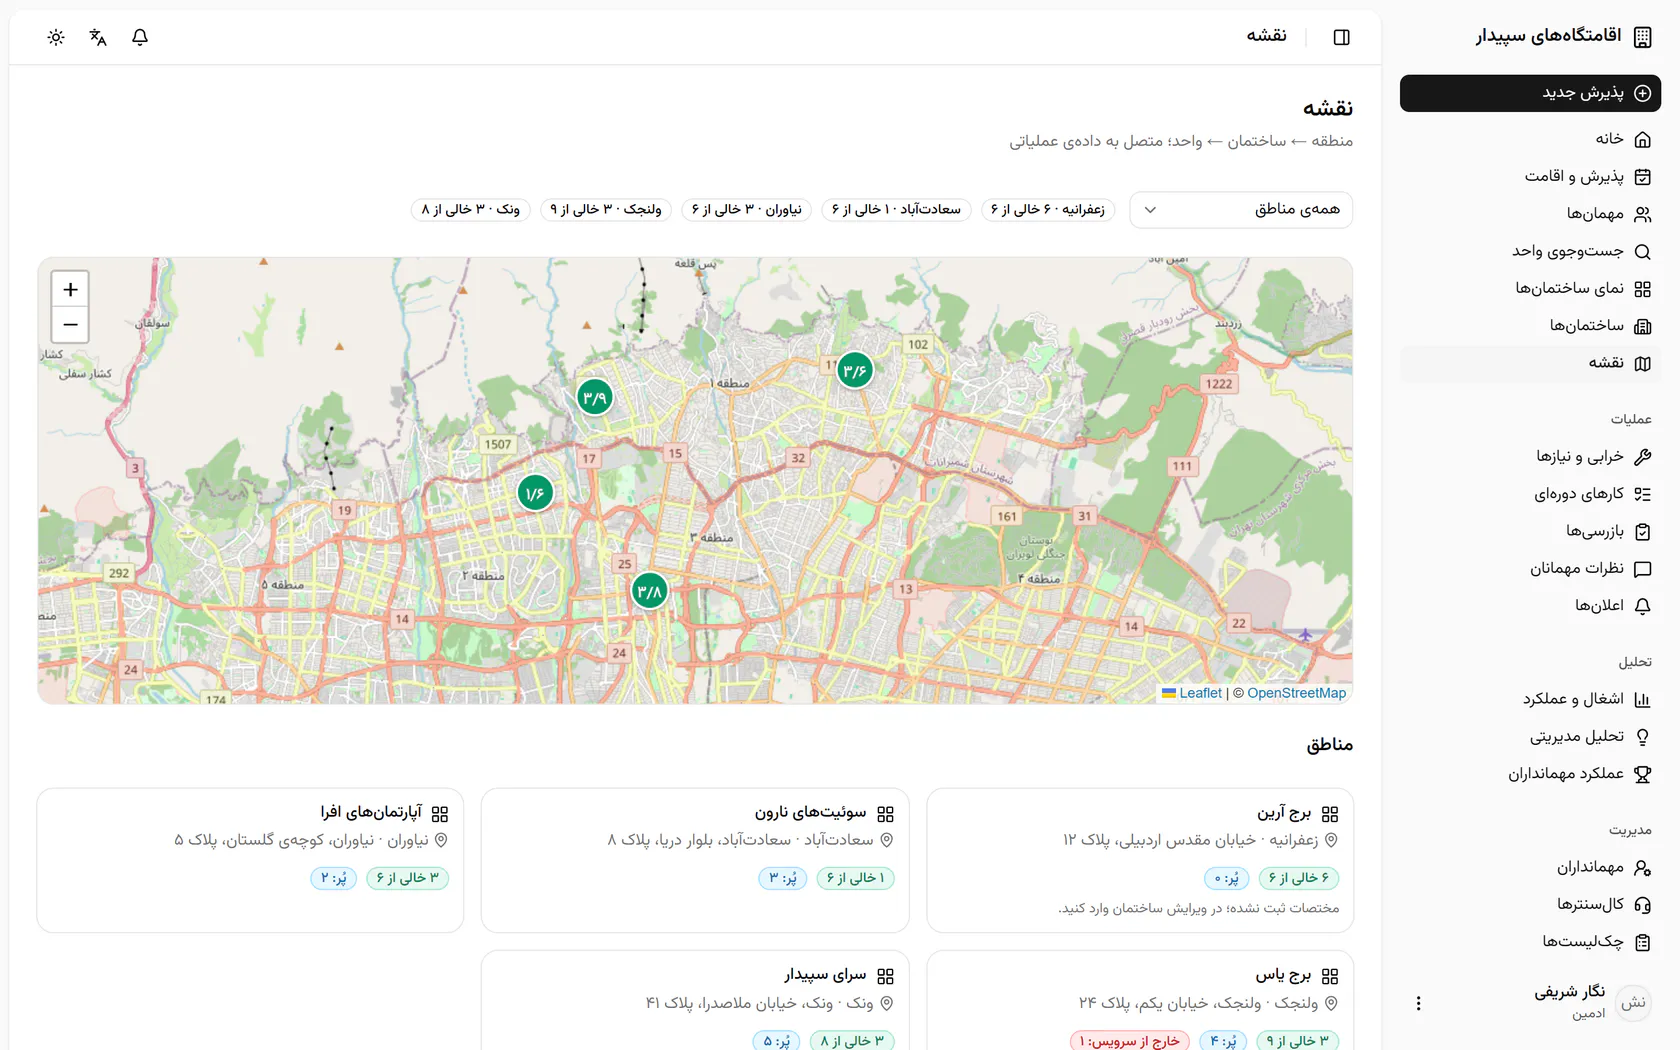Click the نظرات مهمان comment icon
Viewport: 1680px width, 1050px height.
coord(1642,569)
